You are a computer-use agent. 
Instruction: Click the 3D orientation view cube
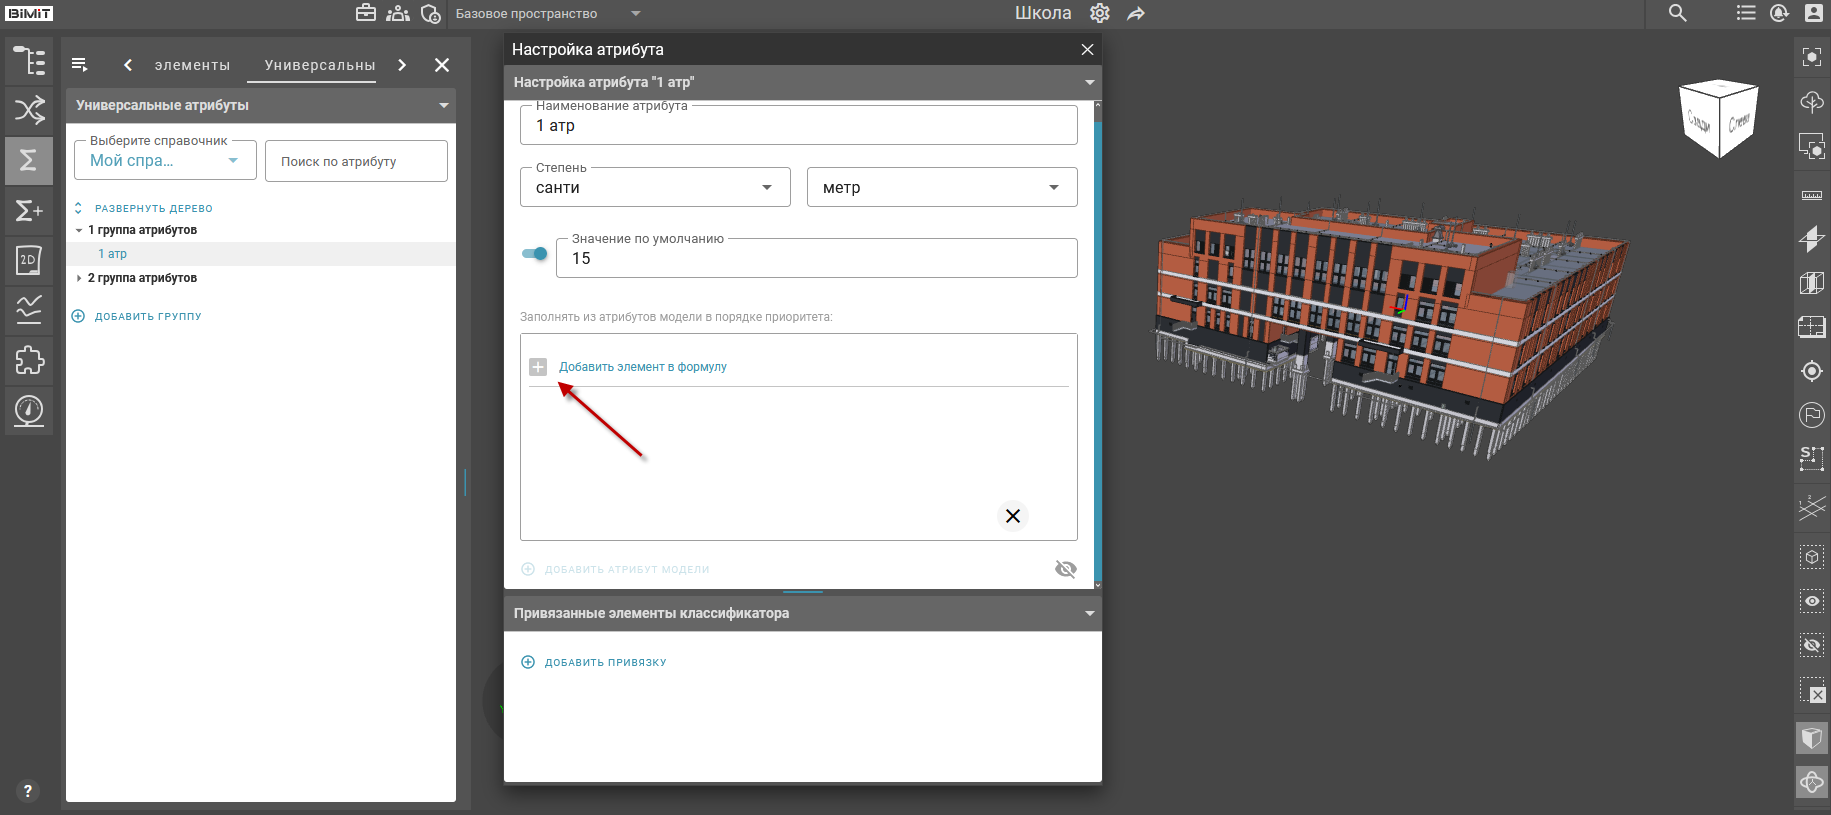click(x=1719, y=118)
